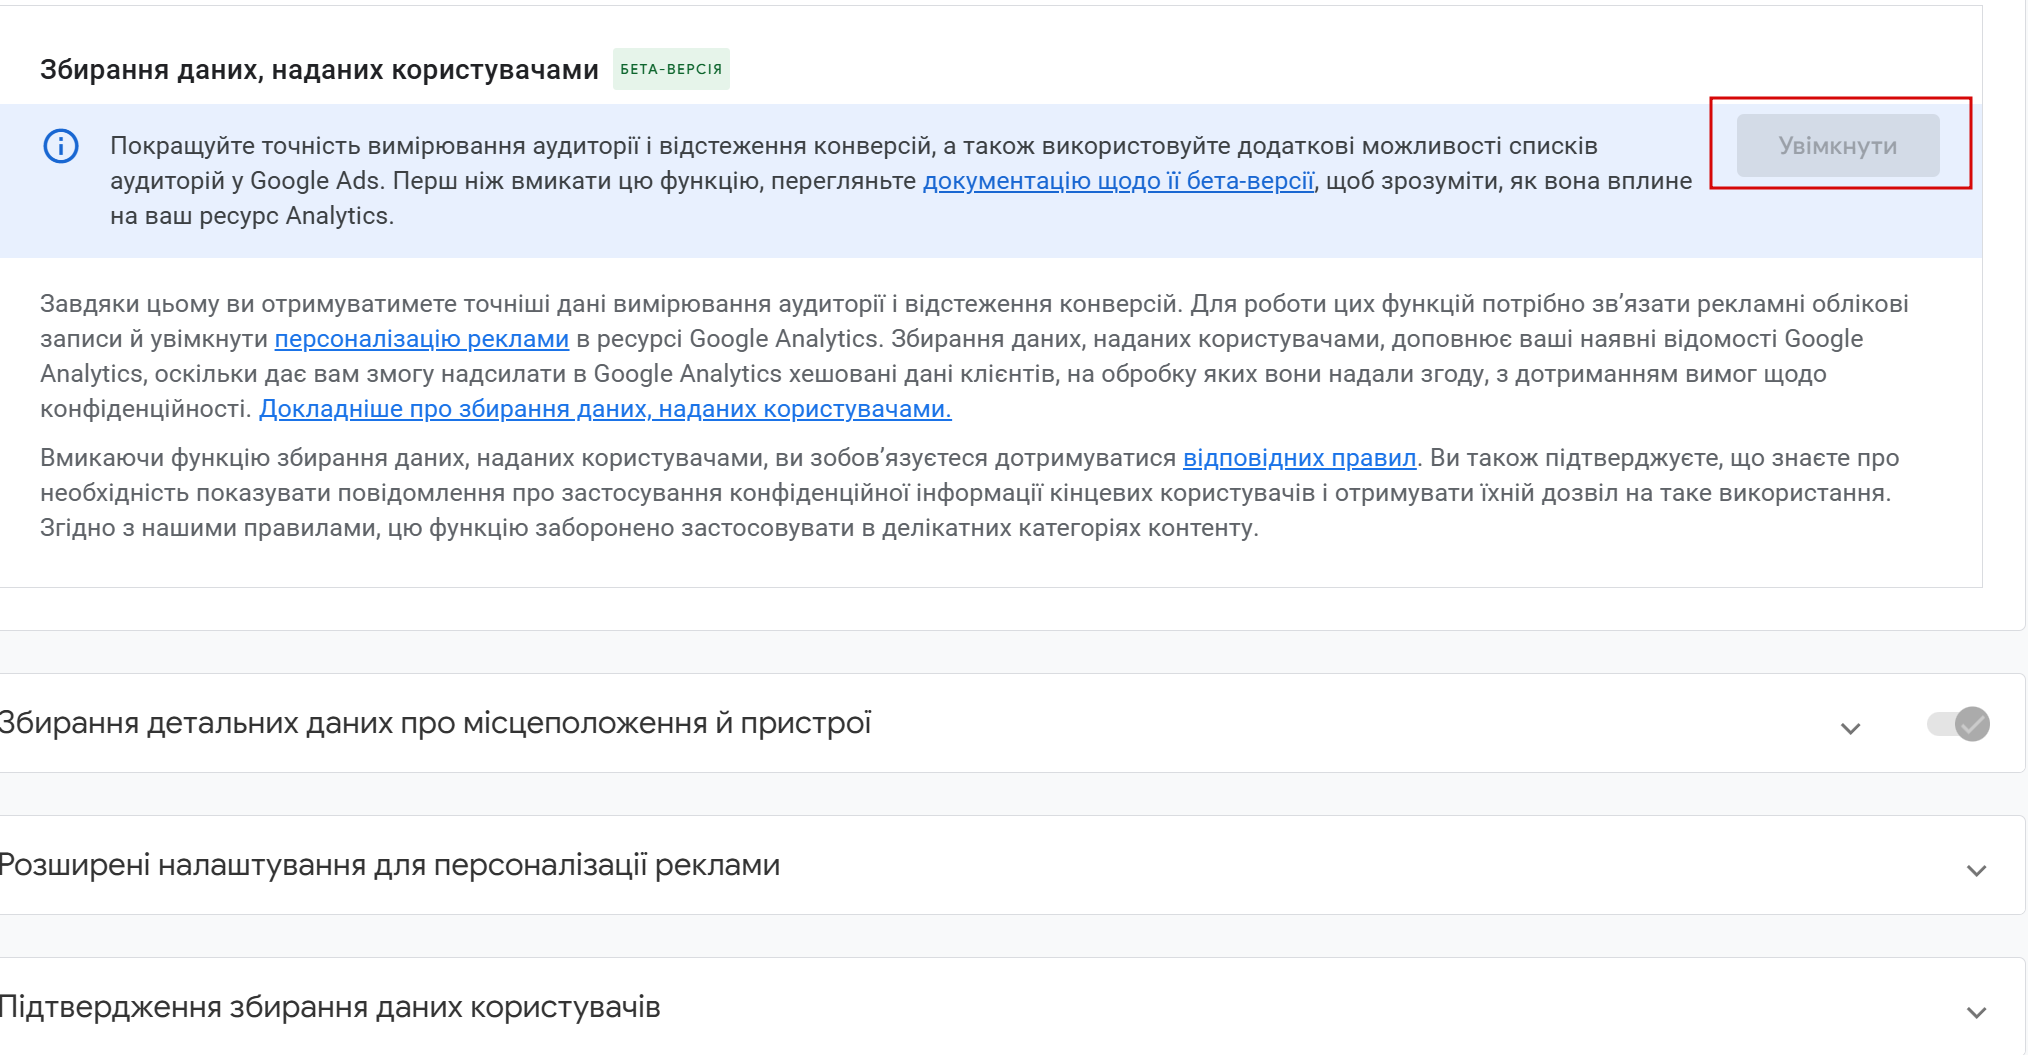Click heading Збирання даних, наданих користувачами
The image size is (2028, 1055).
(x=319, y=70)
